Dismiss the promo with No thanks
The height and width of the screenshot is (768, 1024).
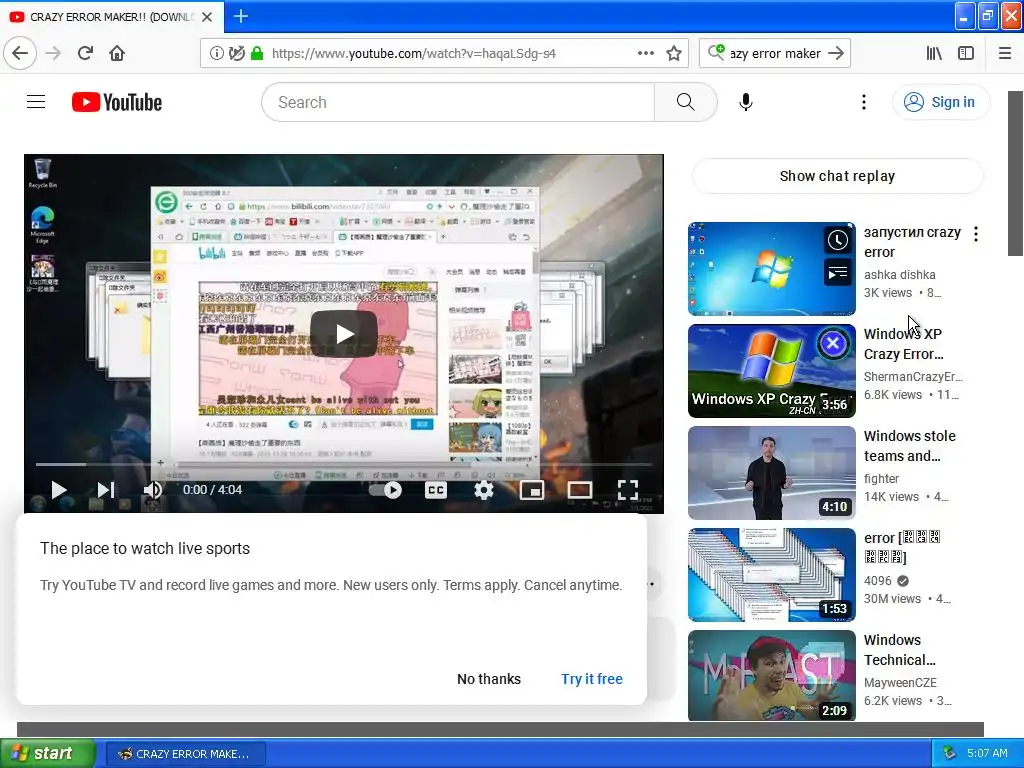(x=488, y=679)
